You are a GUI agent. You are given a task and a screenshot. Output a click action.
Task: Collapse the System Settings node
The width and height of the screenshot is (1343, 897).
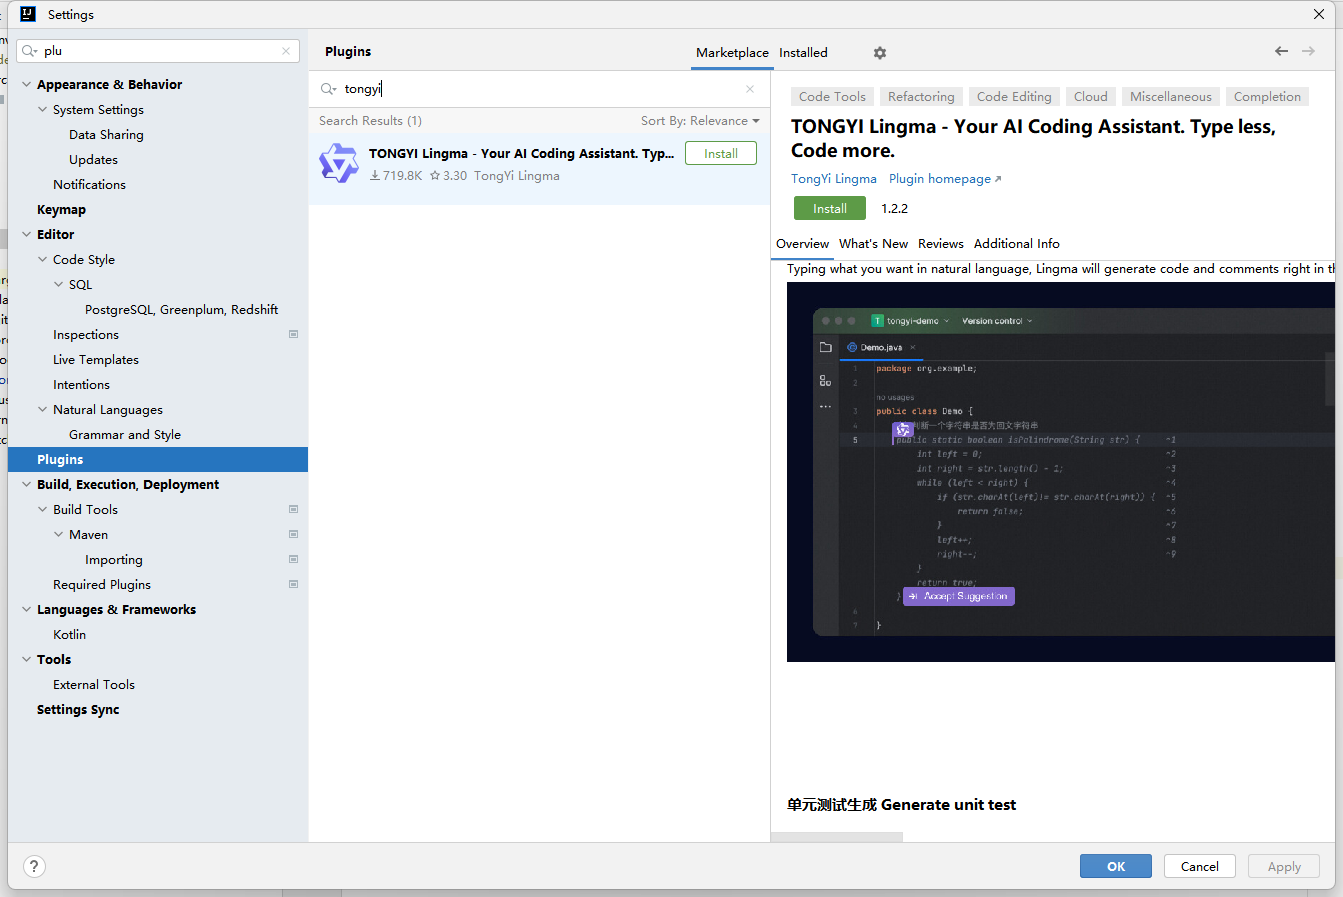click(43, 110)
